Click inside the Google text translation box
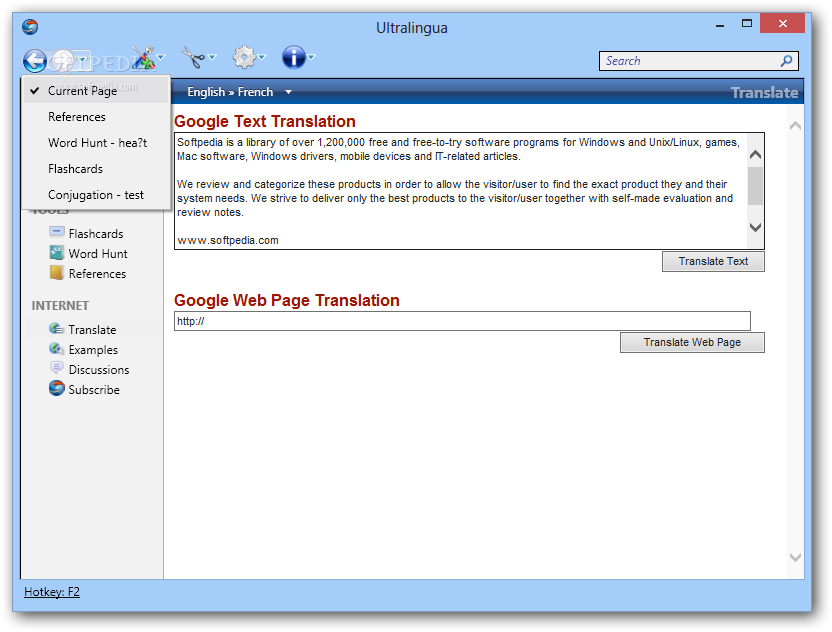 click(461, 191)
